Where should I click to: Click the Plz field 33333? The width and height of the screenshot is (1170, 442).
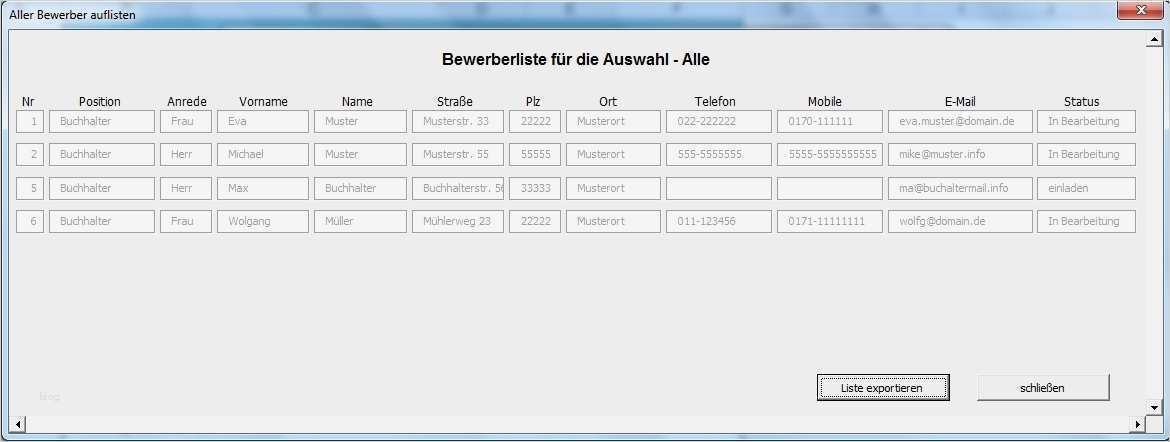click(535, 188)
